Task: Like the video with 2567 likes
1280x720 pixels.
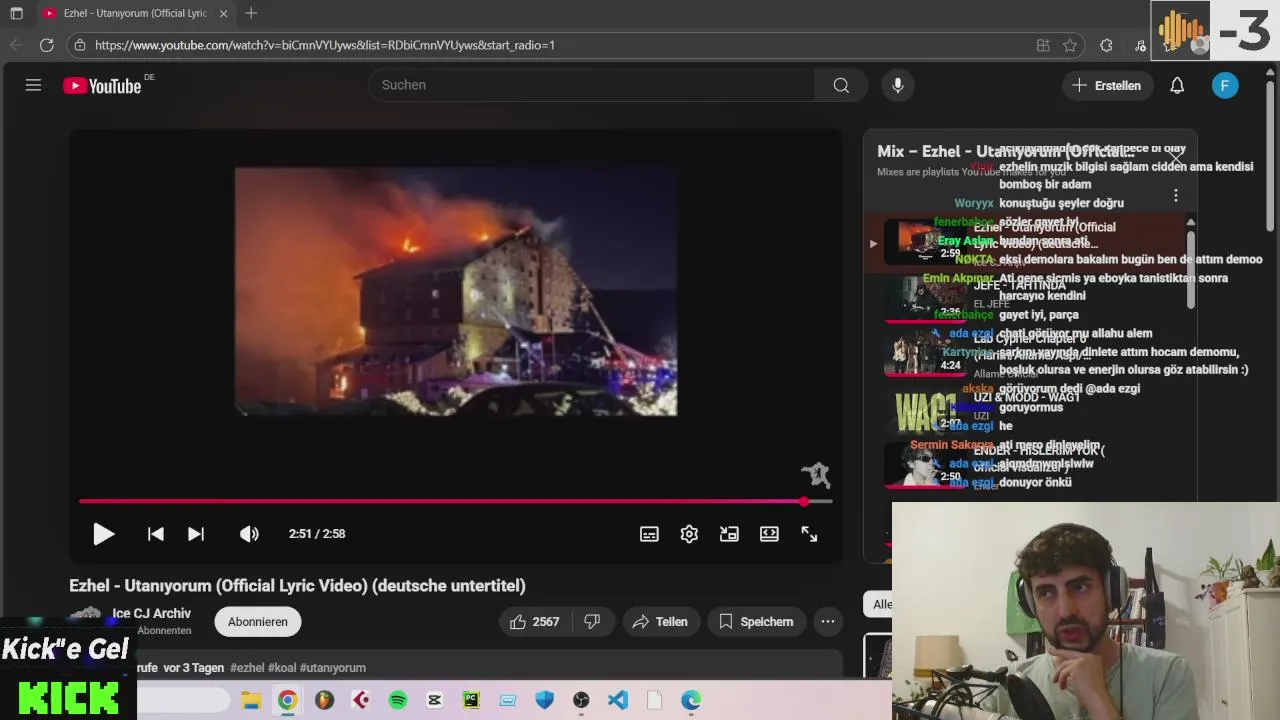Action: pyautogui.click(x=535, y=622)
